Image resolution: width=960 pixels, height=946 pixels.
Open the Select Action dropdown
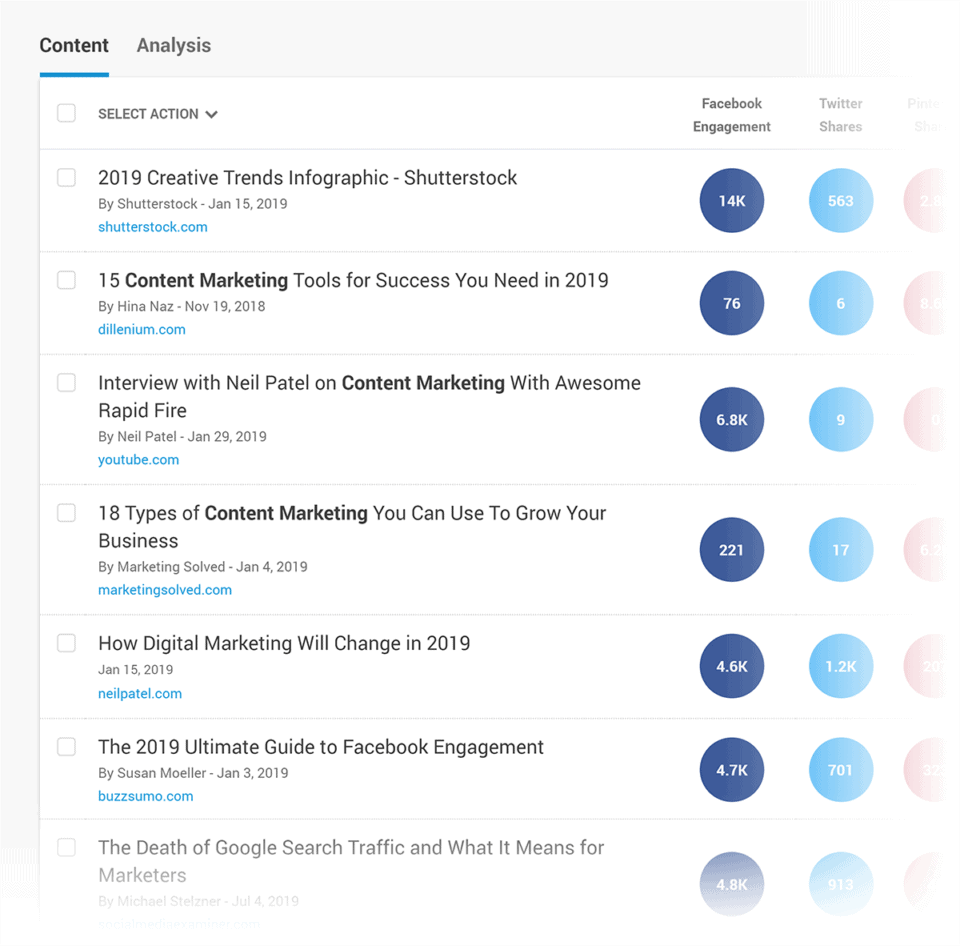[157, 113]
